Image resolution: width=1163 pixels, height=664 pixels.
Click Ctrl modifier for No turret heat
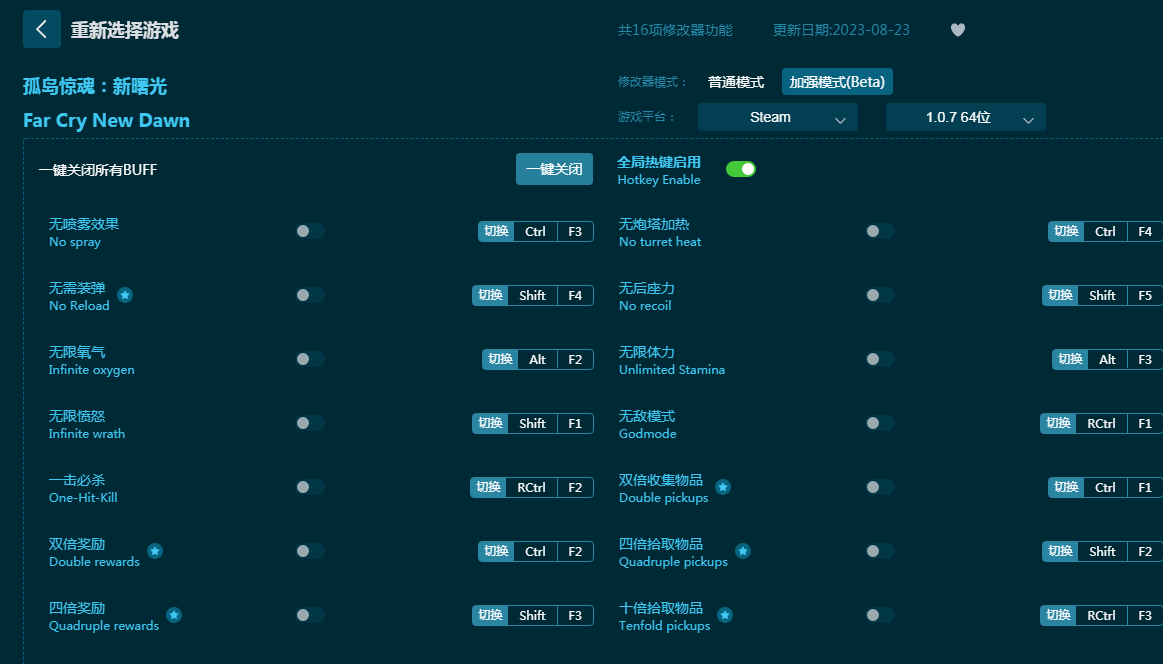tap(1105, 231)
